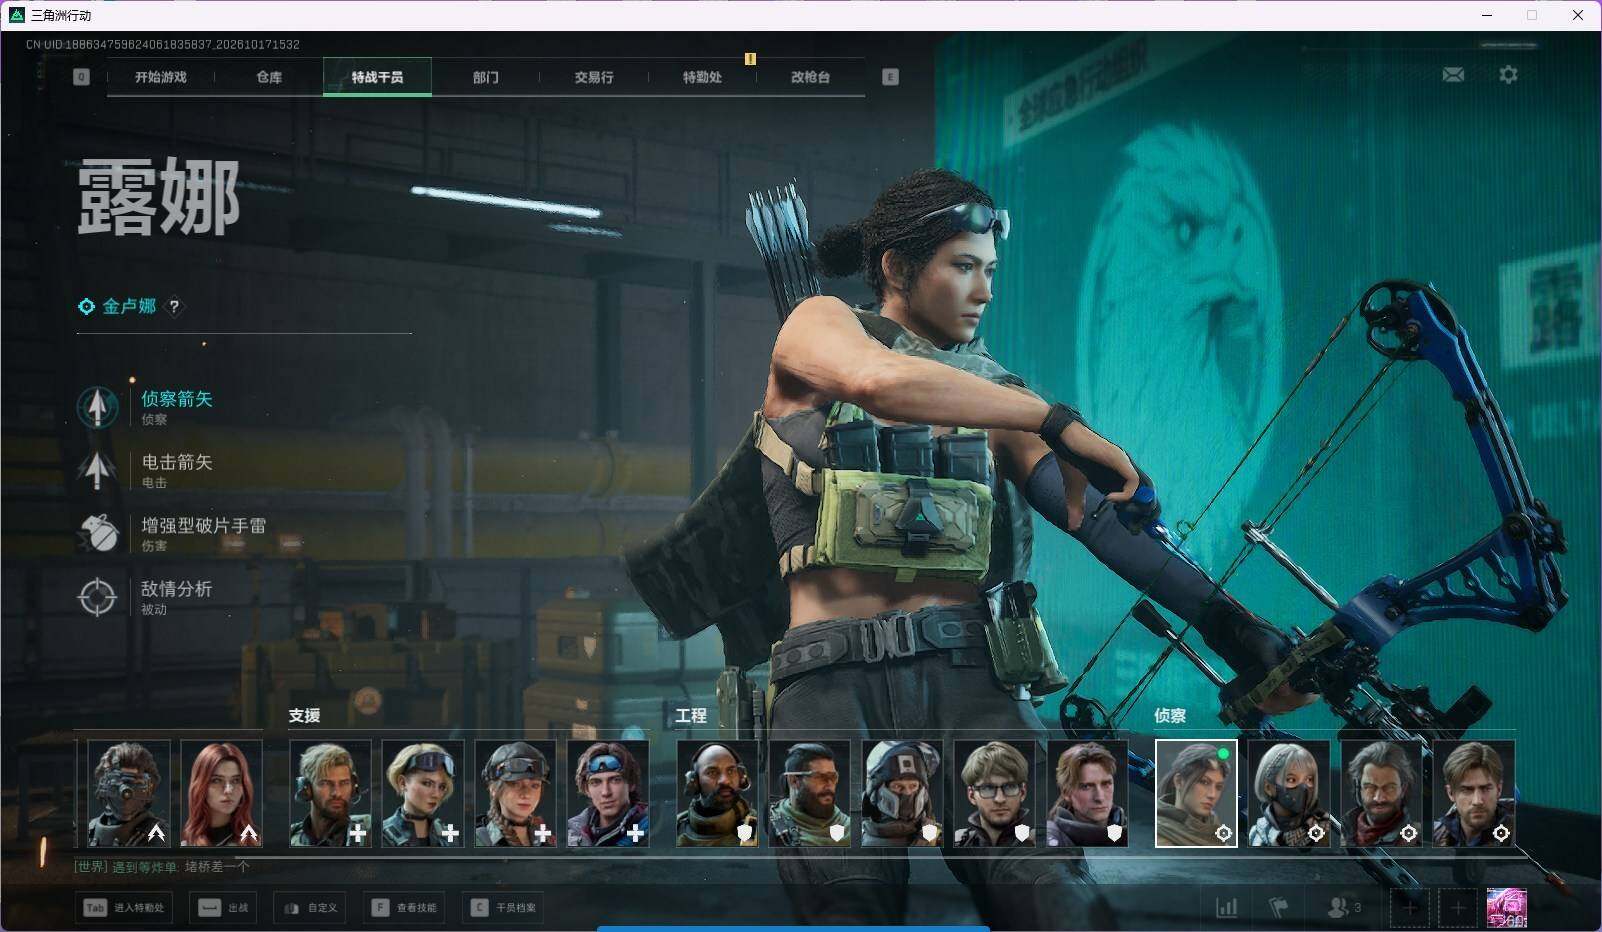Click the 出战 deploy button

(223, 908)
